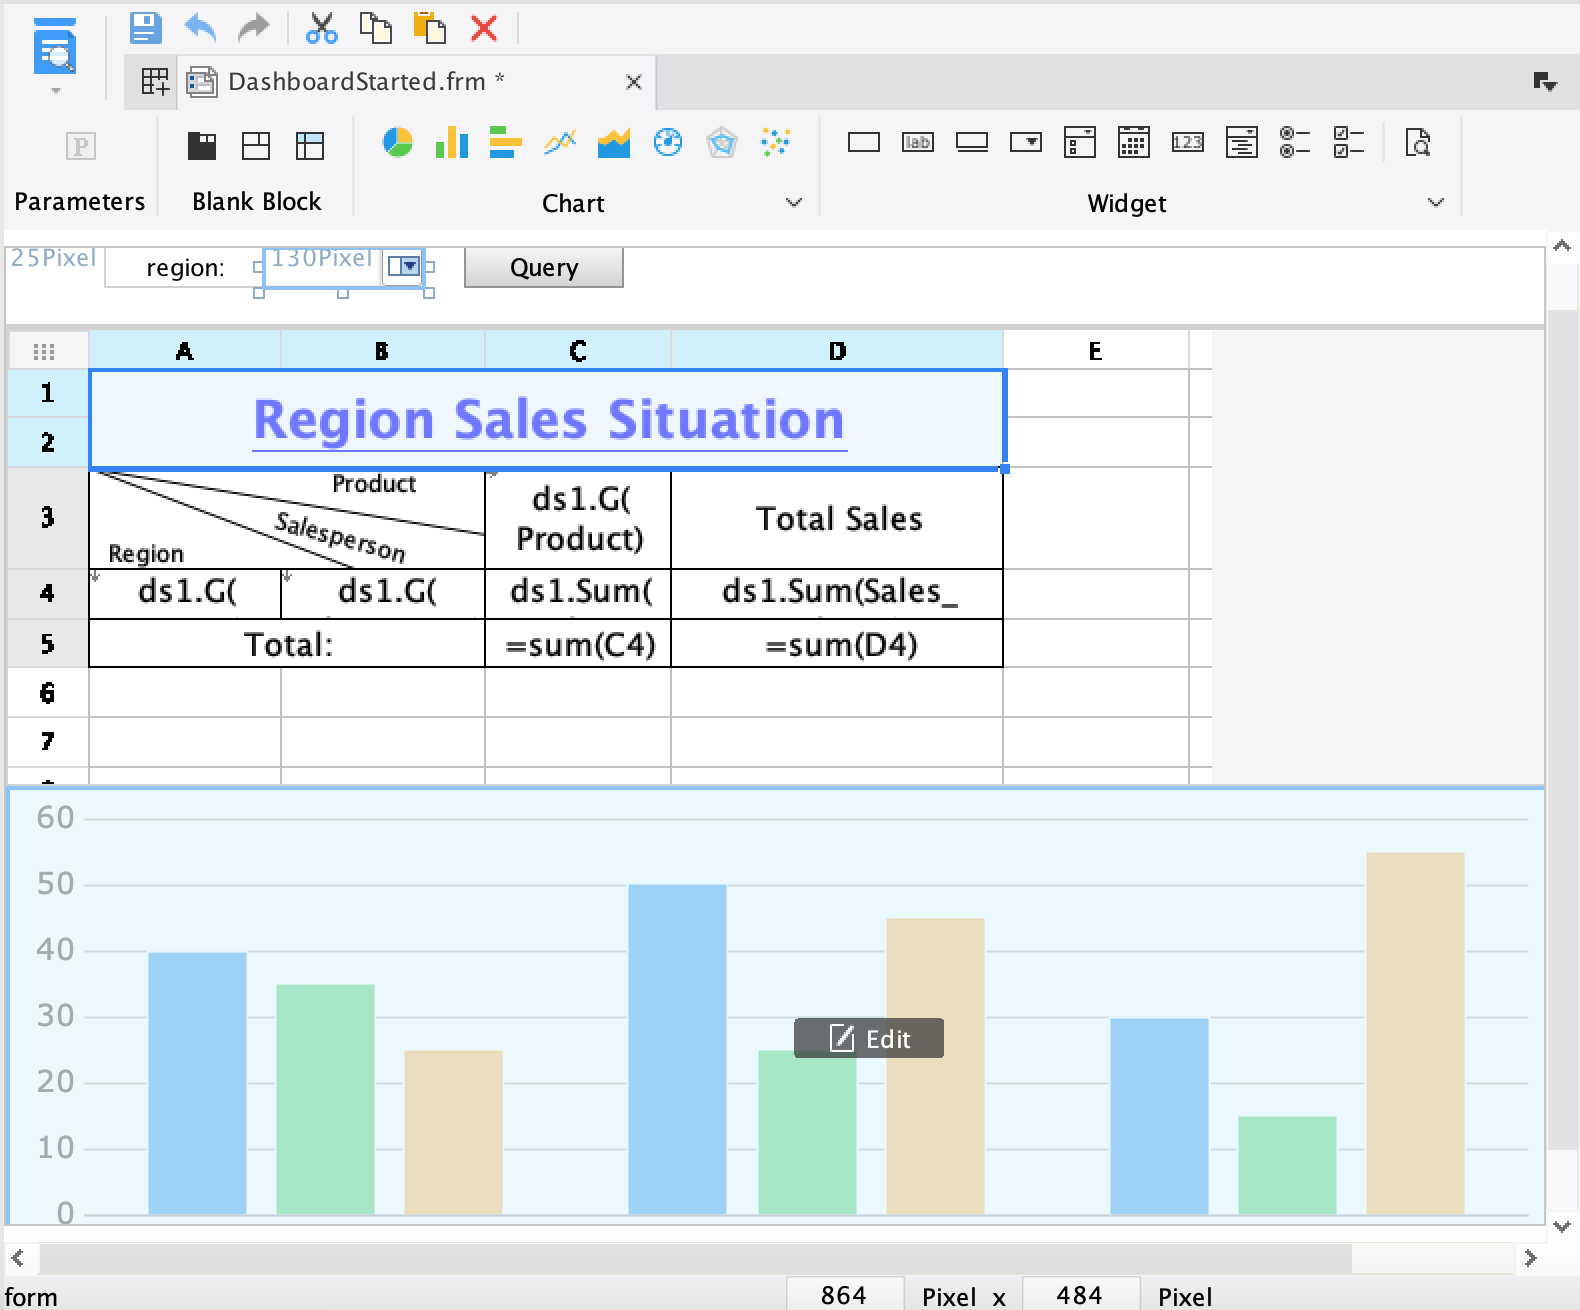Add a checkbox group widget

(1348, 143)
